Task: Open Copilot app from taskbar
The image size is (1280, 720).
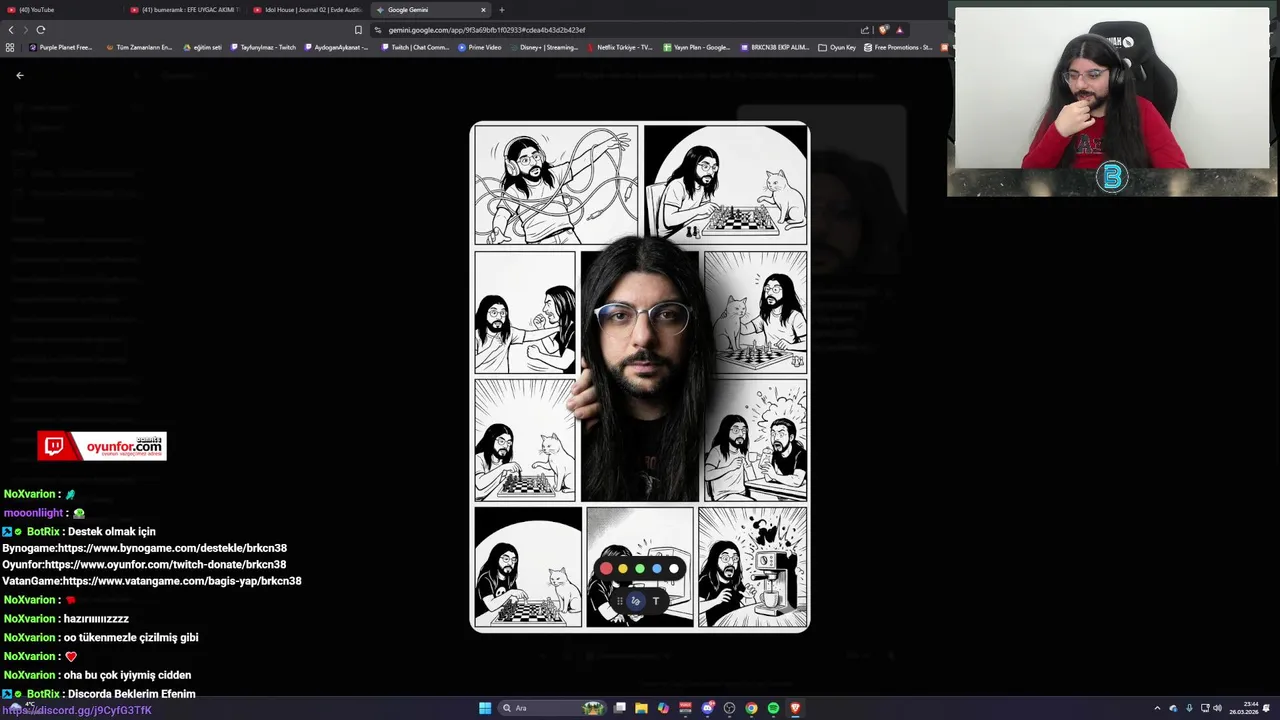Action: click(663, 708)
